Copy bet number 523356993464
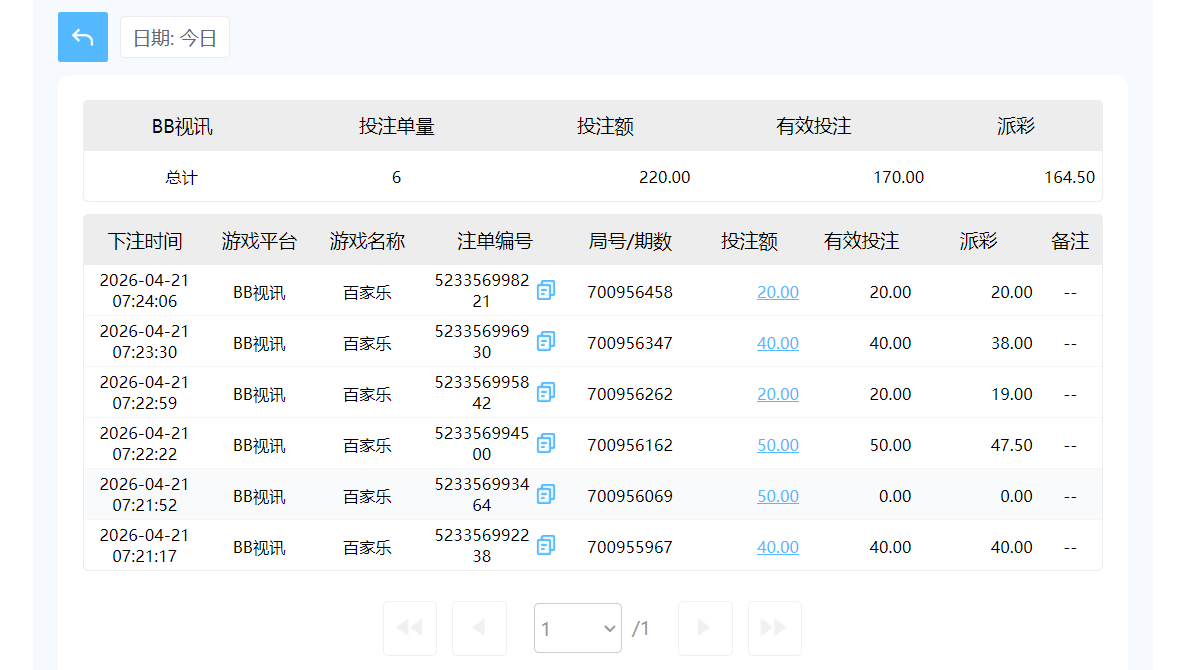The height and width of the screenshot is (670, 1192). (x=546, y=494)
